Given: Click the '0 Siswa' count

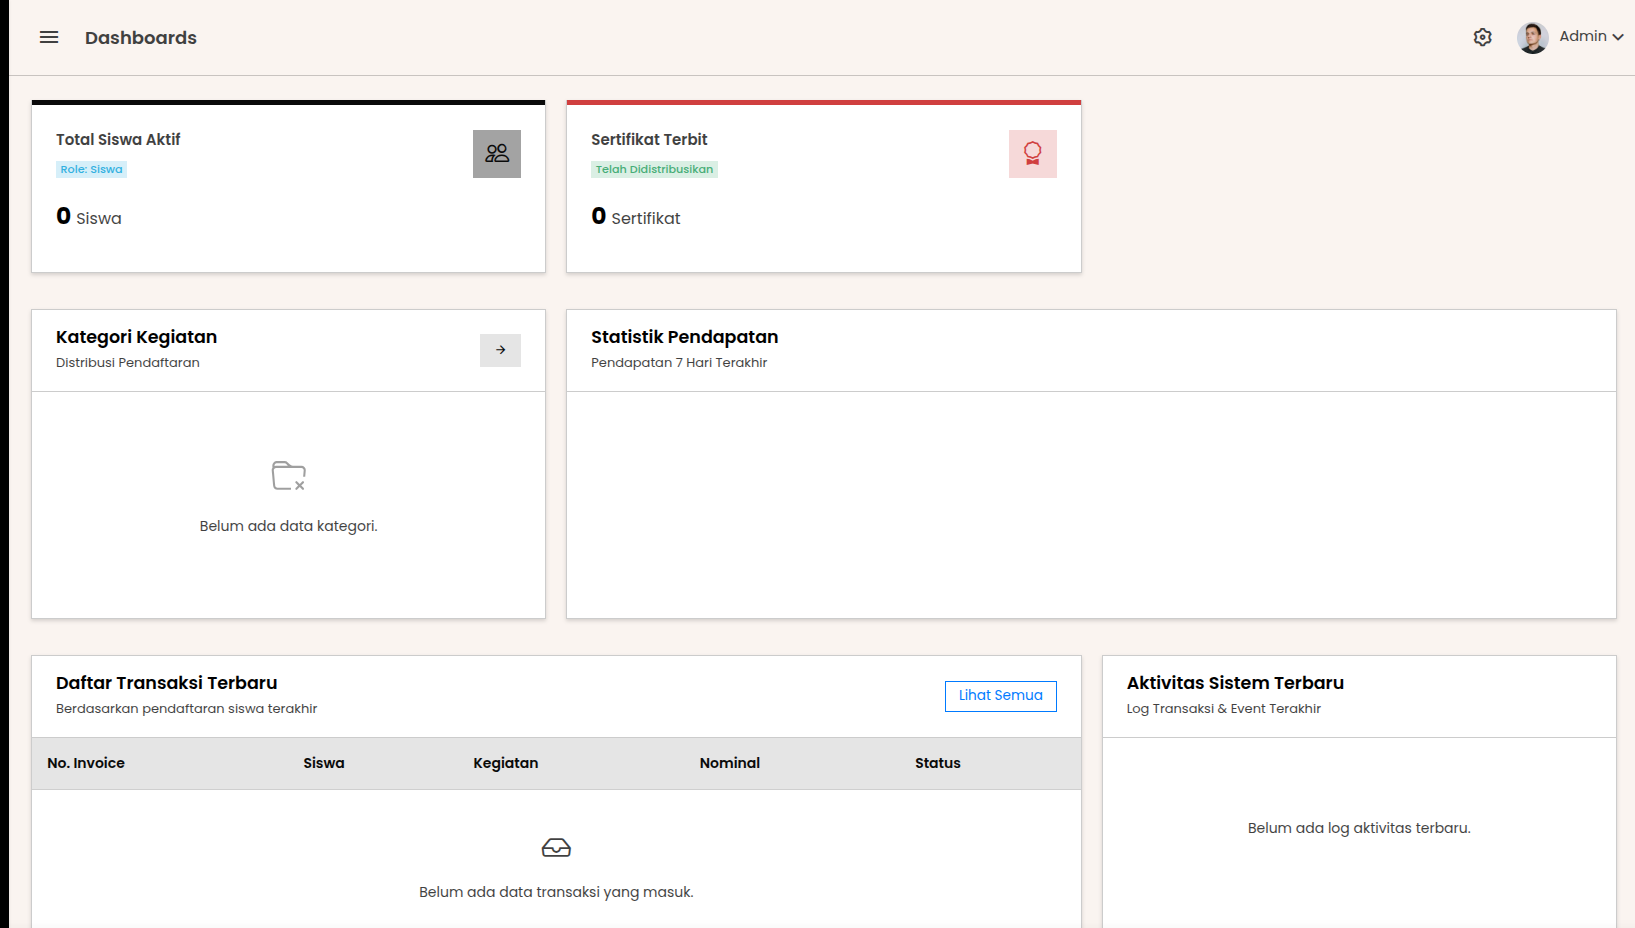Looking at the screenshot, I should 89,217.
